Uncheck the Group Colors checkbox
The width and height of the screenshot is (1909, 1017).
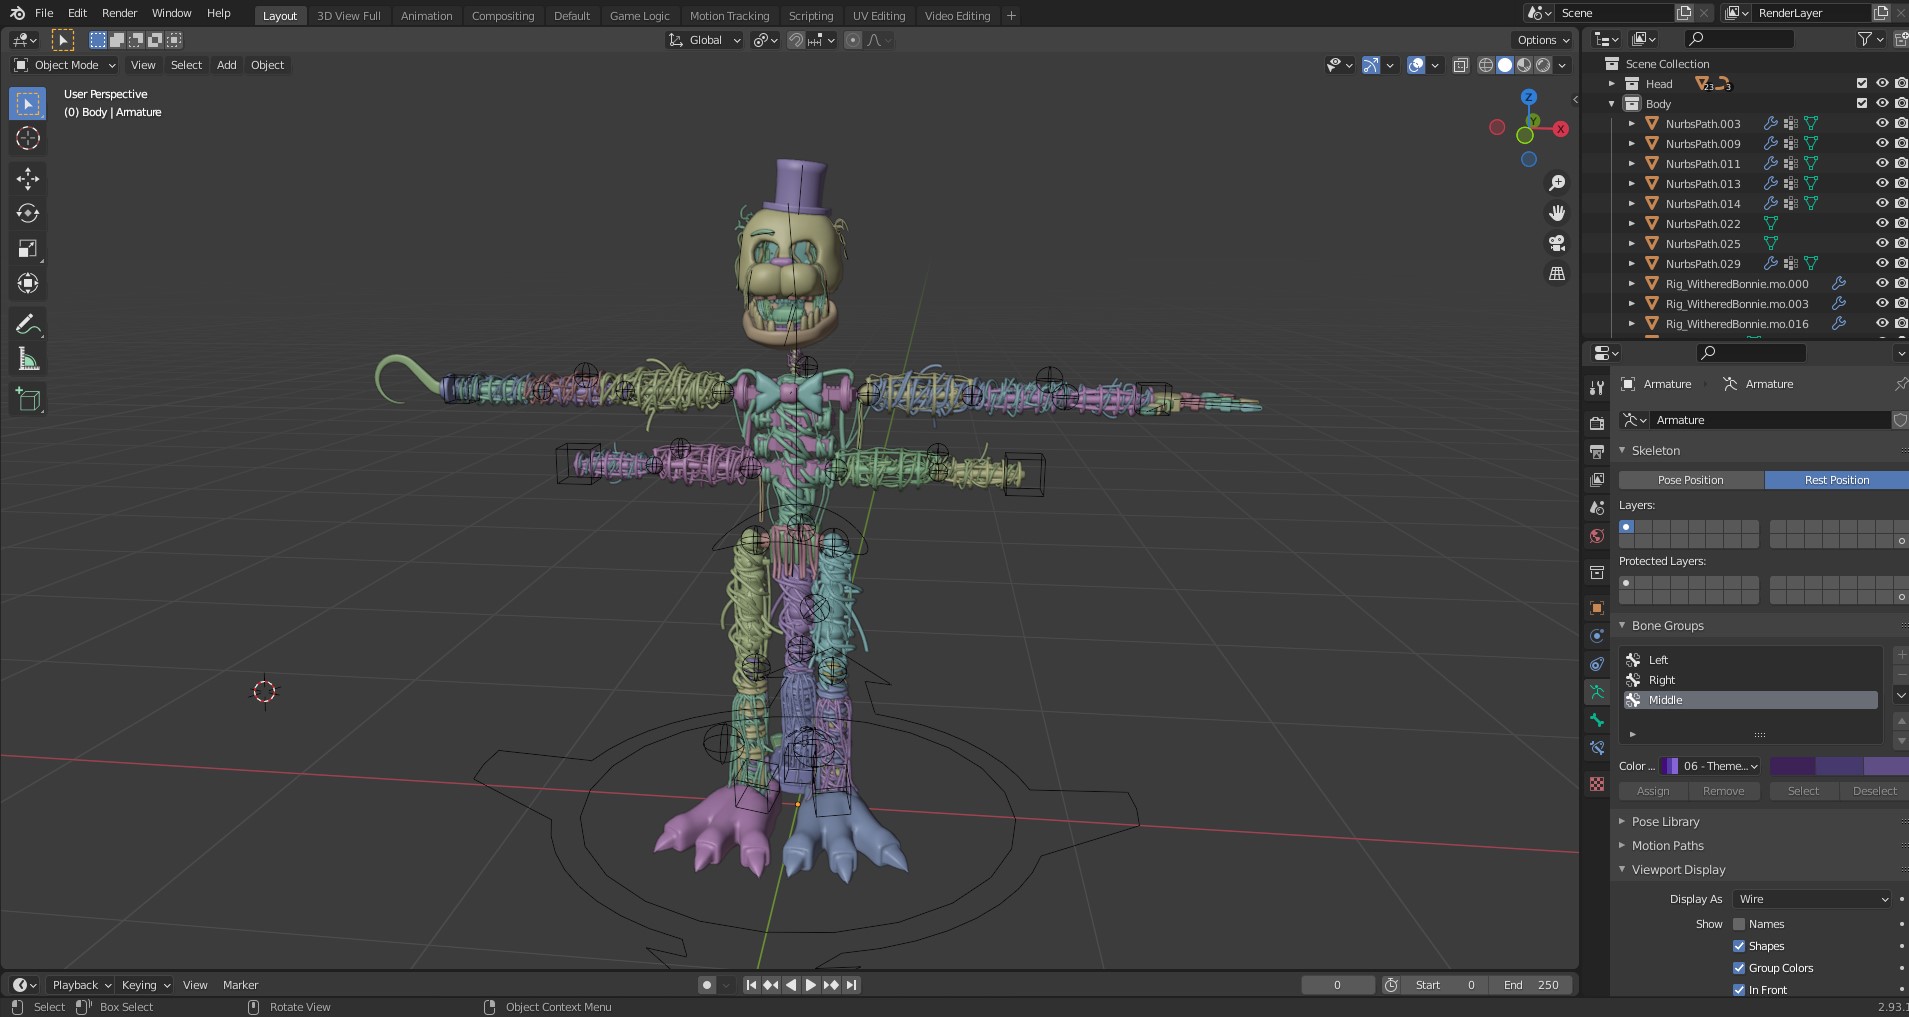(1739, 968)
